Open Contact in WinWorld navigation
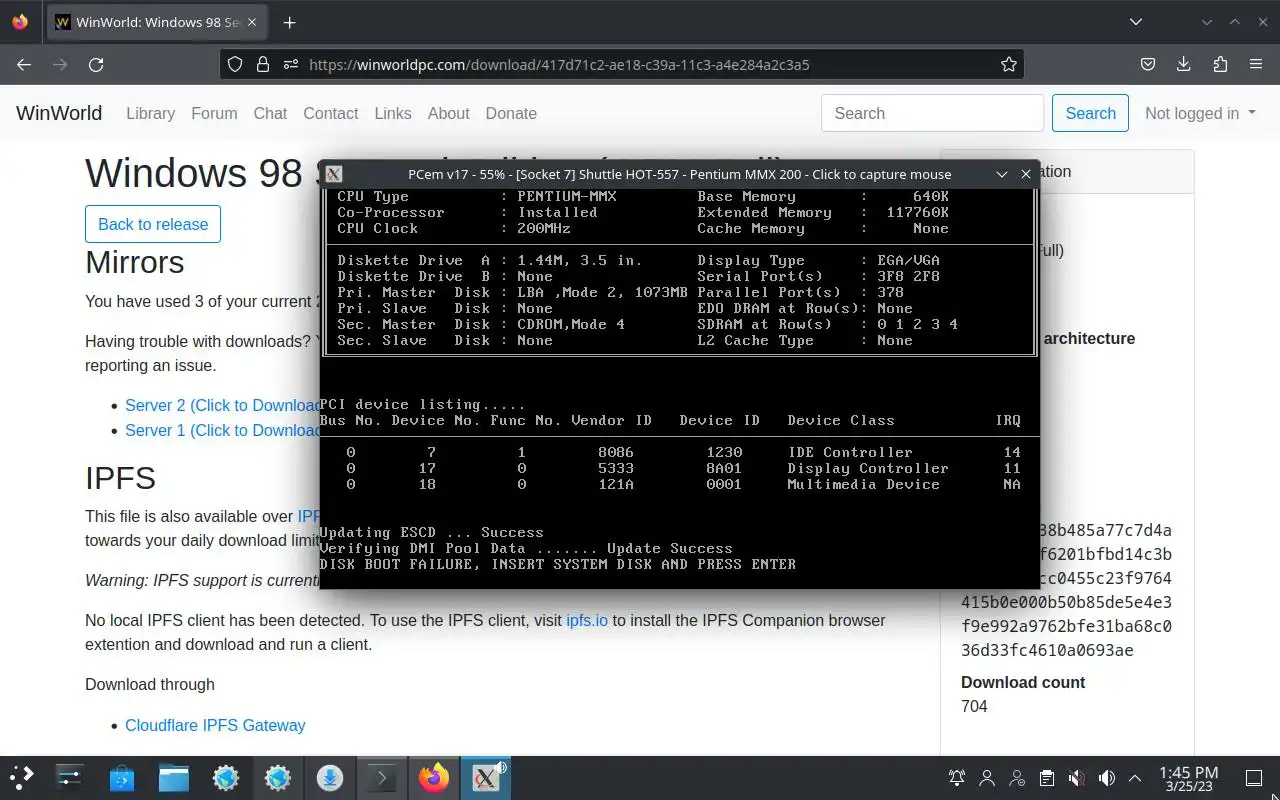 (x=330, y=113)
